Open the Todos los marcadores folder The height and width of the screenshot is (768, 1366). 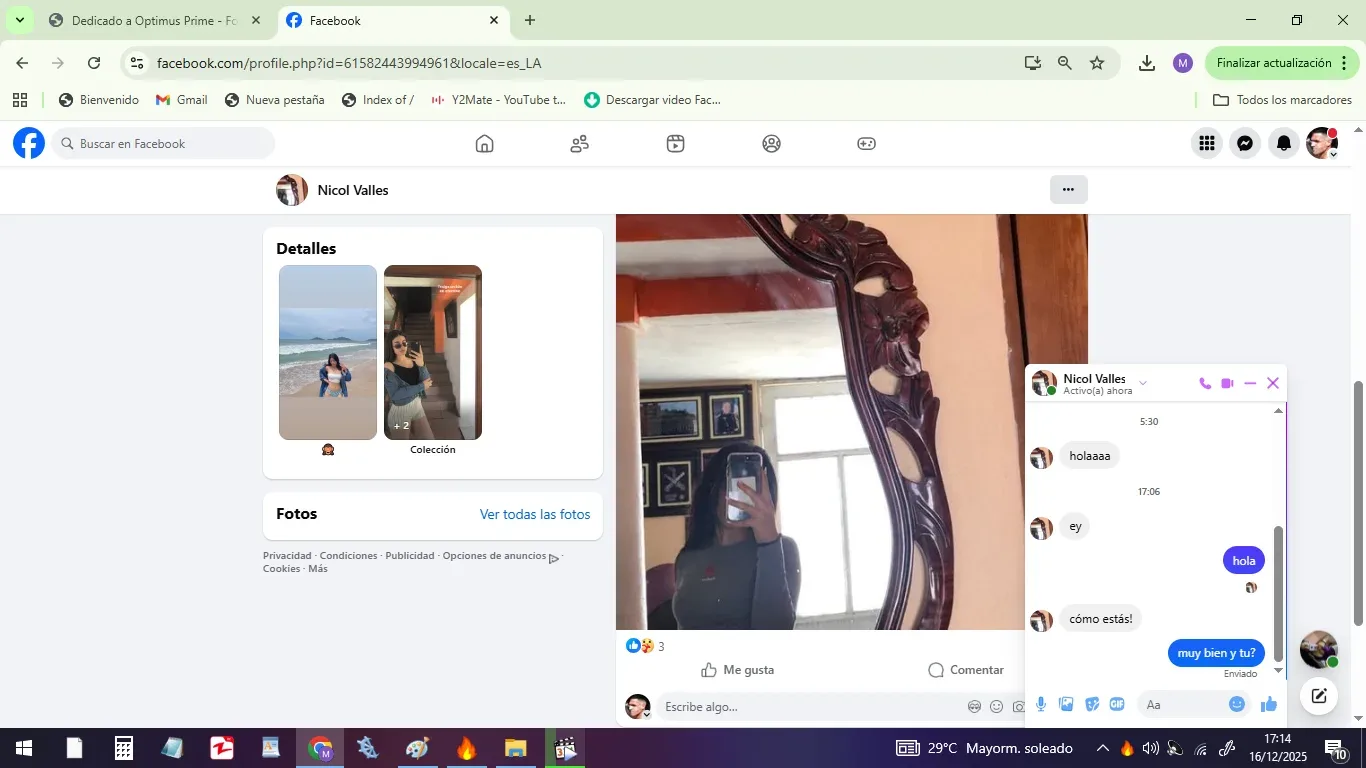tap(1282, 100)
